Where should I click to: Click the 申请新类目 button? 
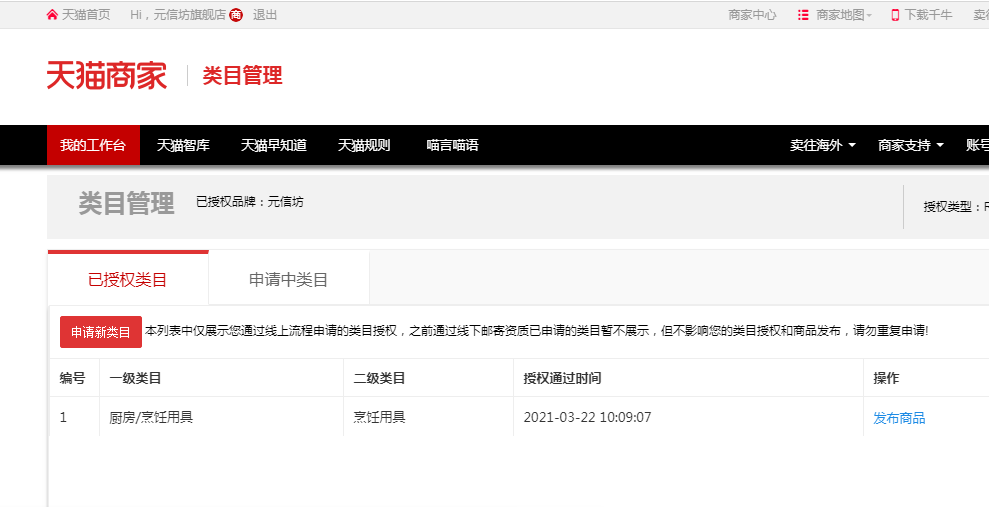[101, 332]
